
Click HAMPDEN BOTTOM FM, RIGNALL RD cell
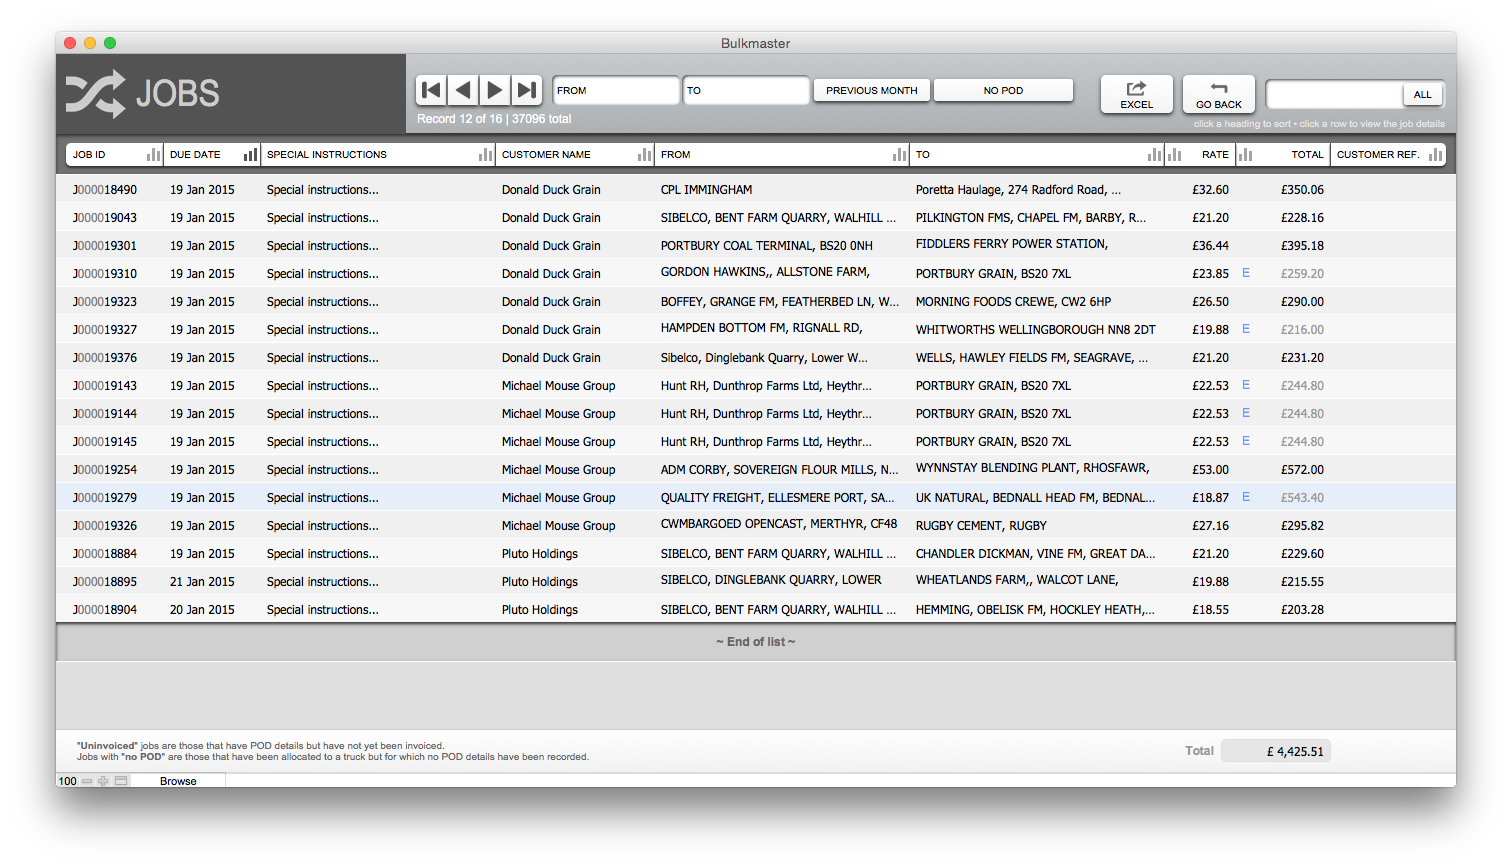[x=761, y=328]
